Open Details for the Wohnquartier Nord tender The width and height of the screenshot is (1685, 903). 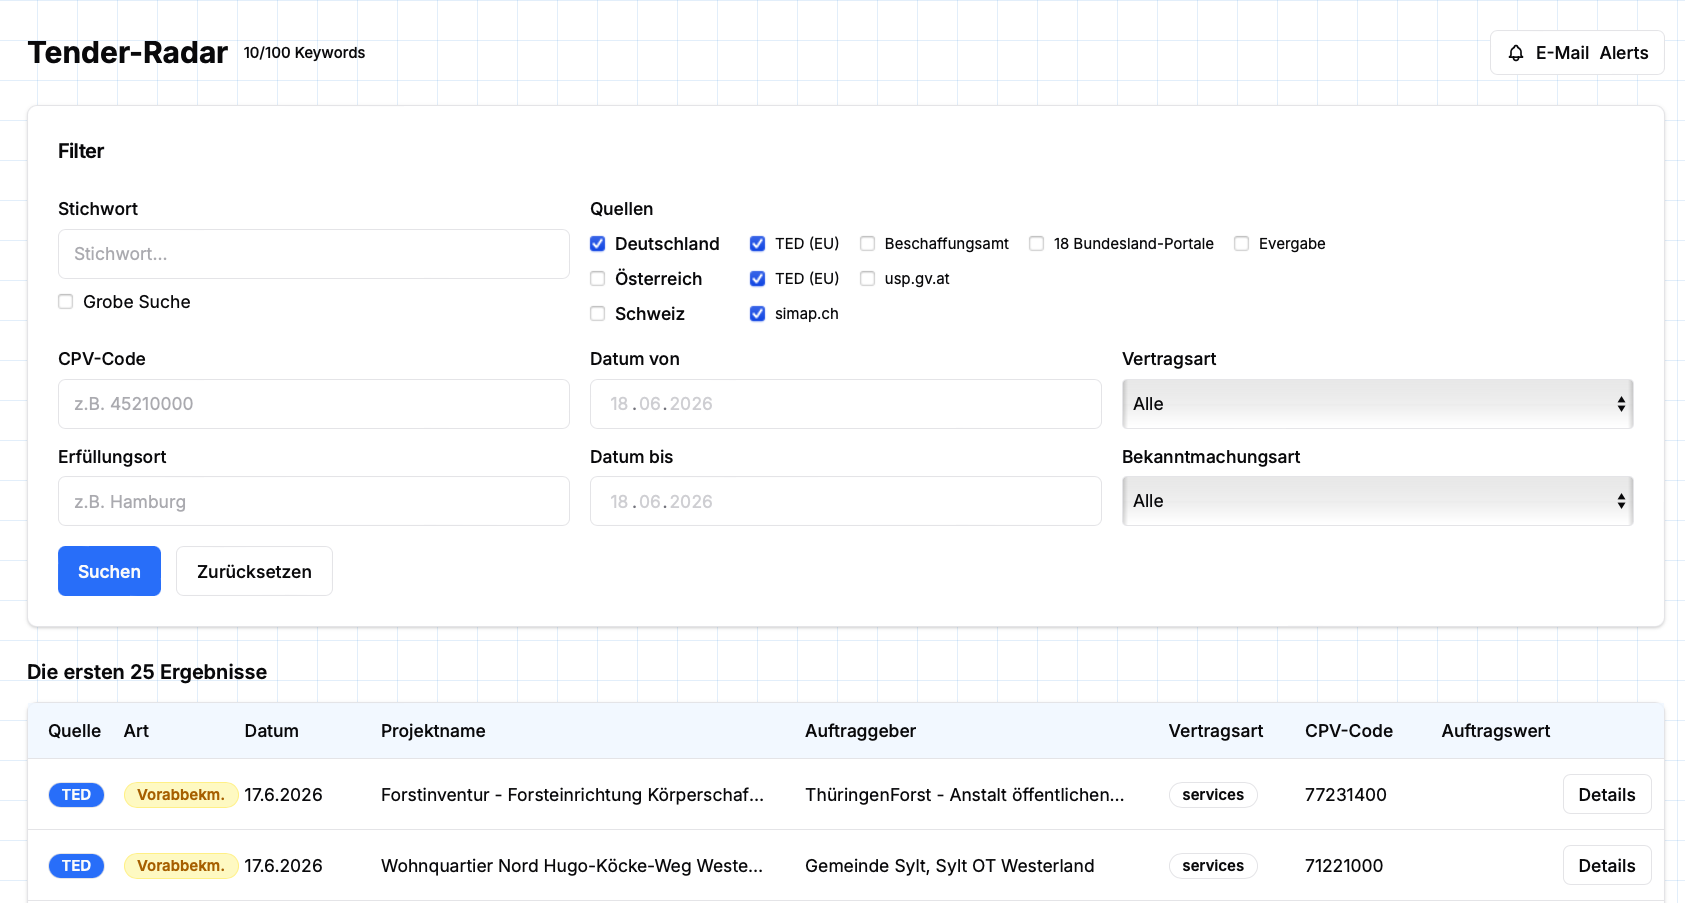(x=1607, y=865)
